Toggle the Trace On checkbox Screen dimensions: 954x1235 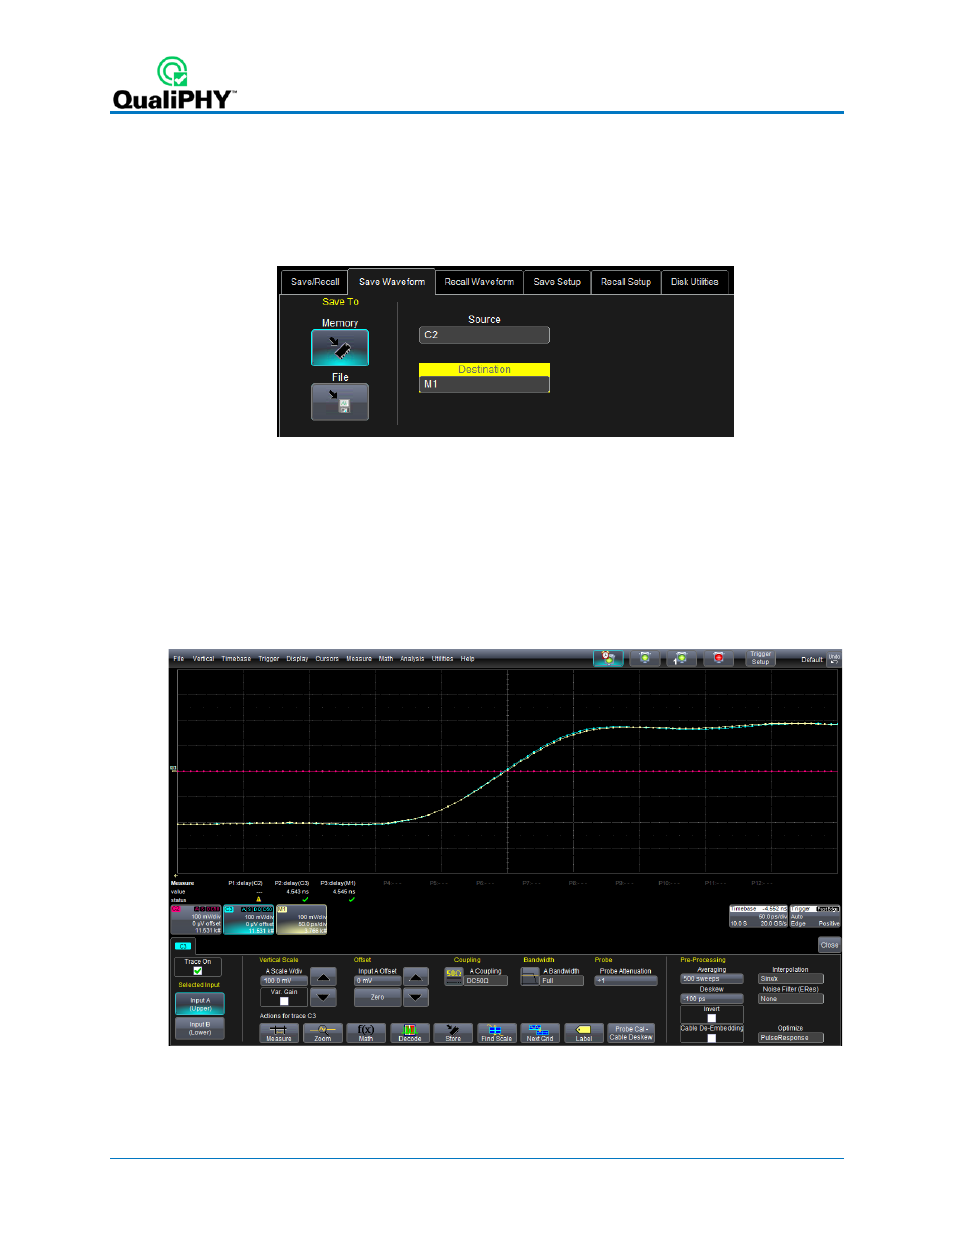pyautogui.click(x=198, y=971)
